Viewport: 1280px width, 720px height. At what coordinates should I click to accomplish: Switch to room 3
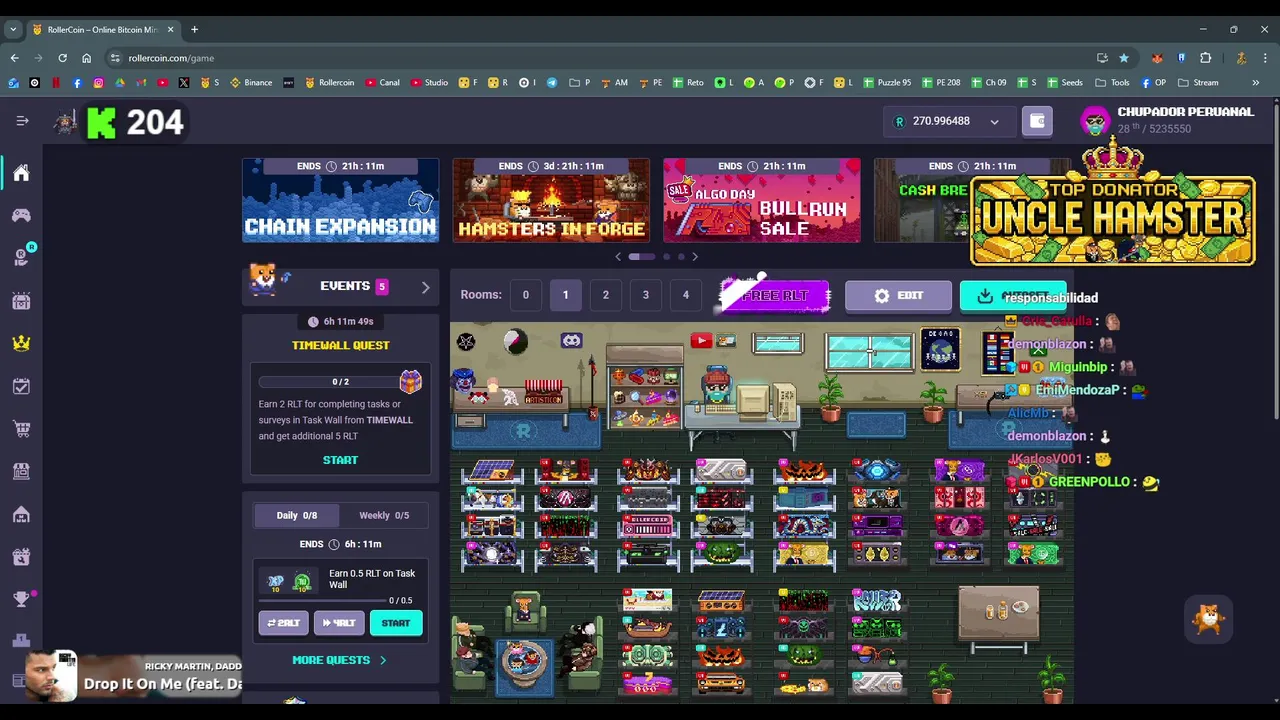tap(645, 295)
